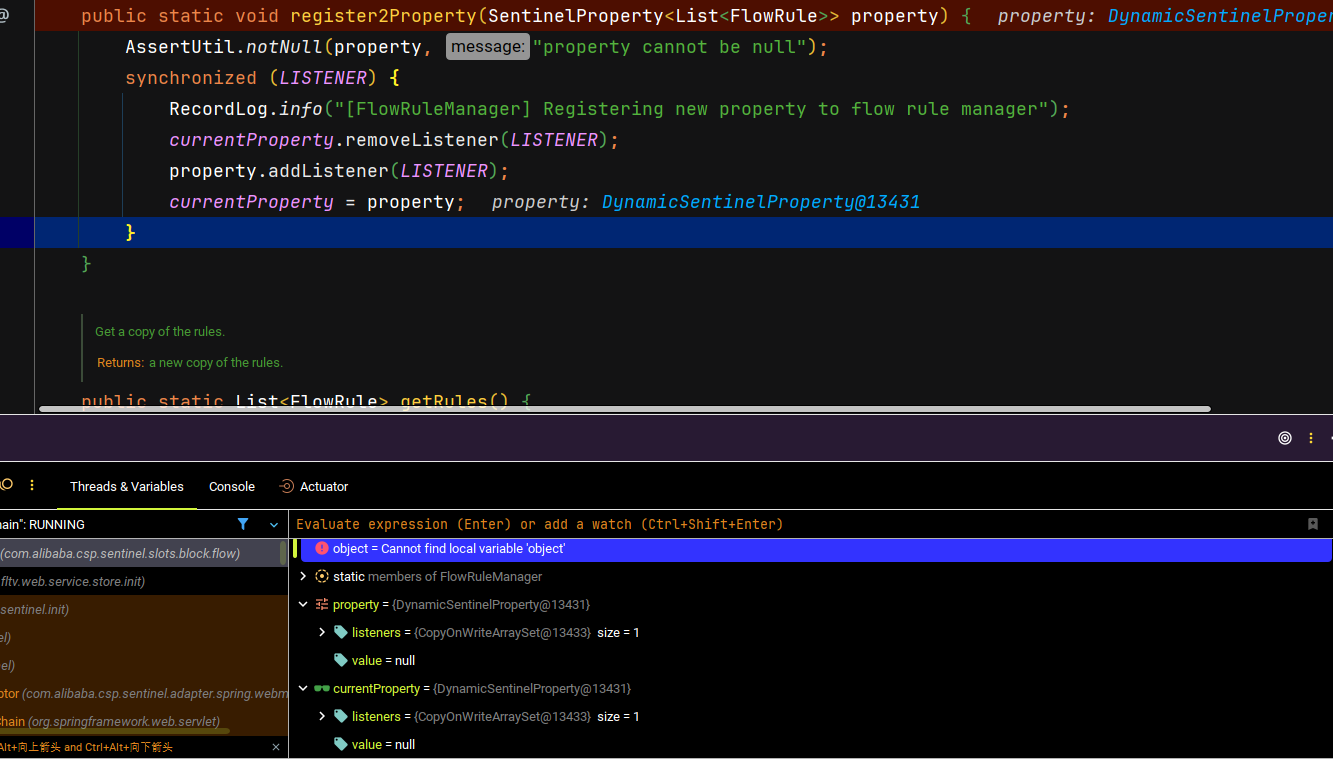1333x759 pixels.
Task: Click the highlighted closing brace execution line
Action: (x=683, y=232)
